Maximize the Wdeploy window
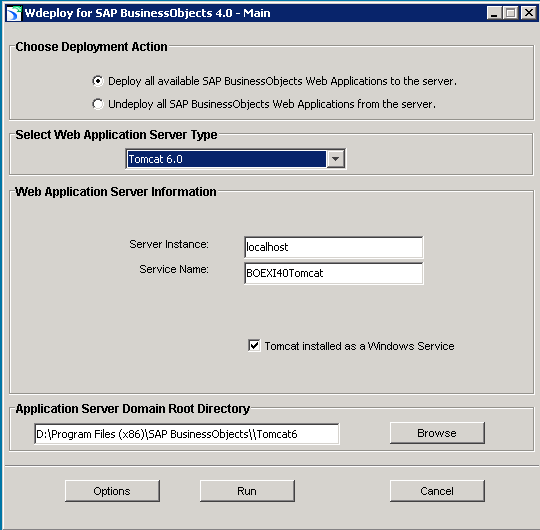This screenshot has width=540, height=530. click(x=511, y=13)
